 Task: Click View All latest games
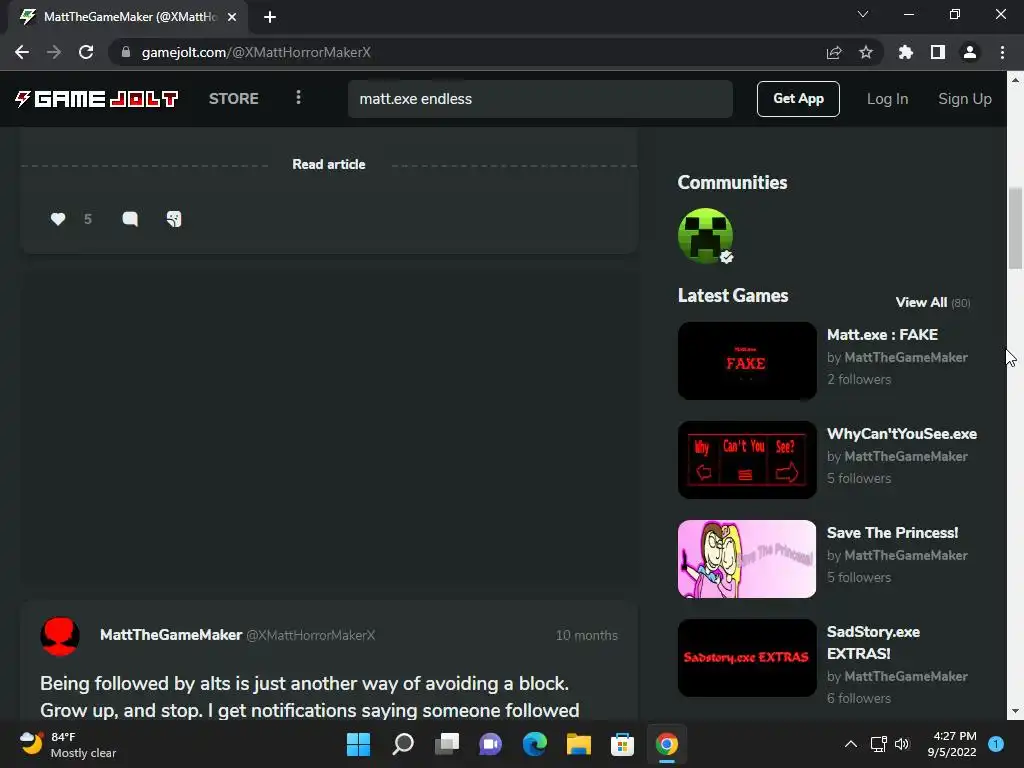click(921, 302)
